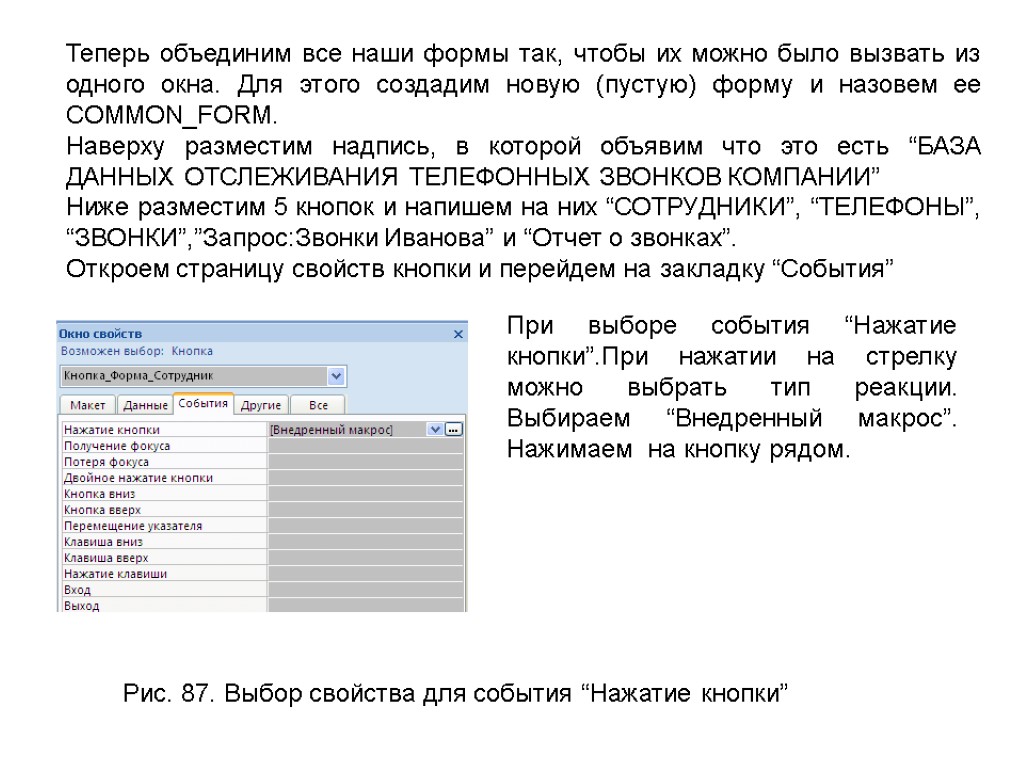The image size is (1024, 768).
Task: Select the Выход property
Action: pos(164,605)
